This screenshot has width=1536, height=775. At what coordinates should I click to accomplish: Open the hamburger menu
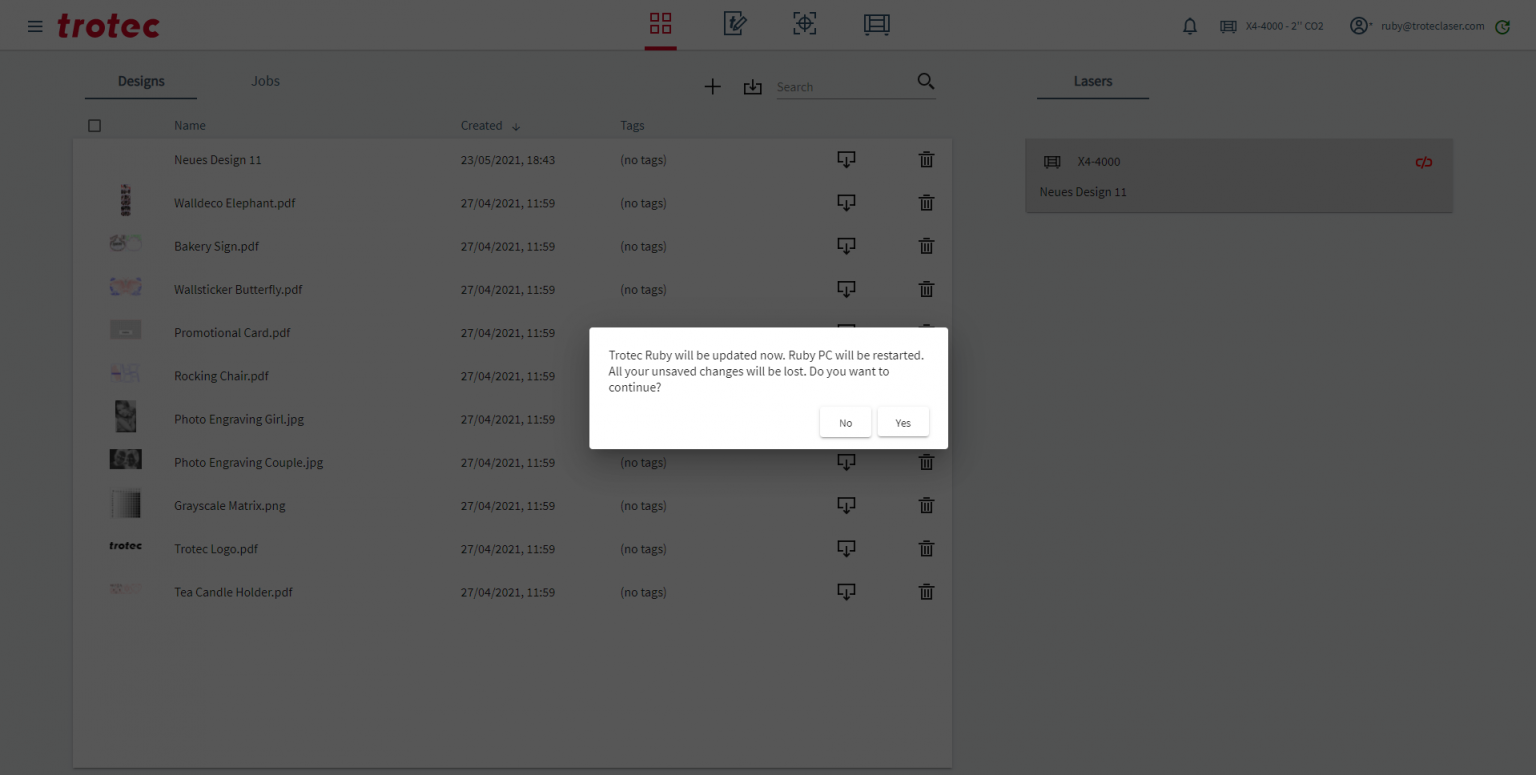35,26
